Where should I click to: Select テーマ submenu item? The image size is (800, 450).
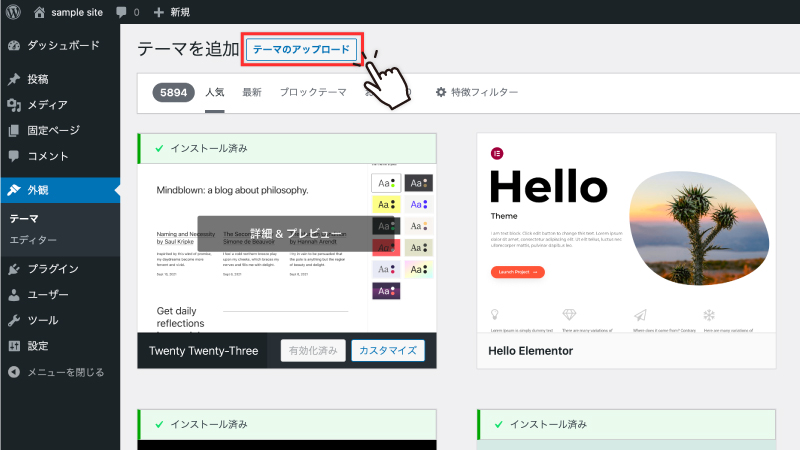[x=24, y=218]
